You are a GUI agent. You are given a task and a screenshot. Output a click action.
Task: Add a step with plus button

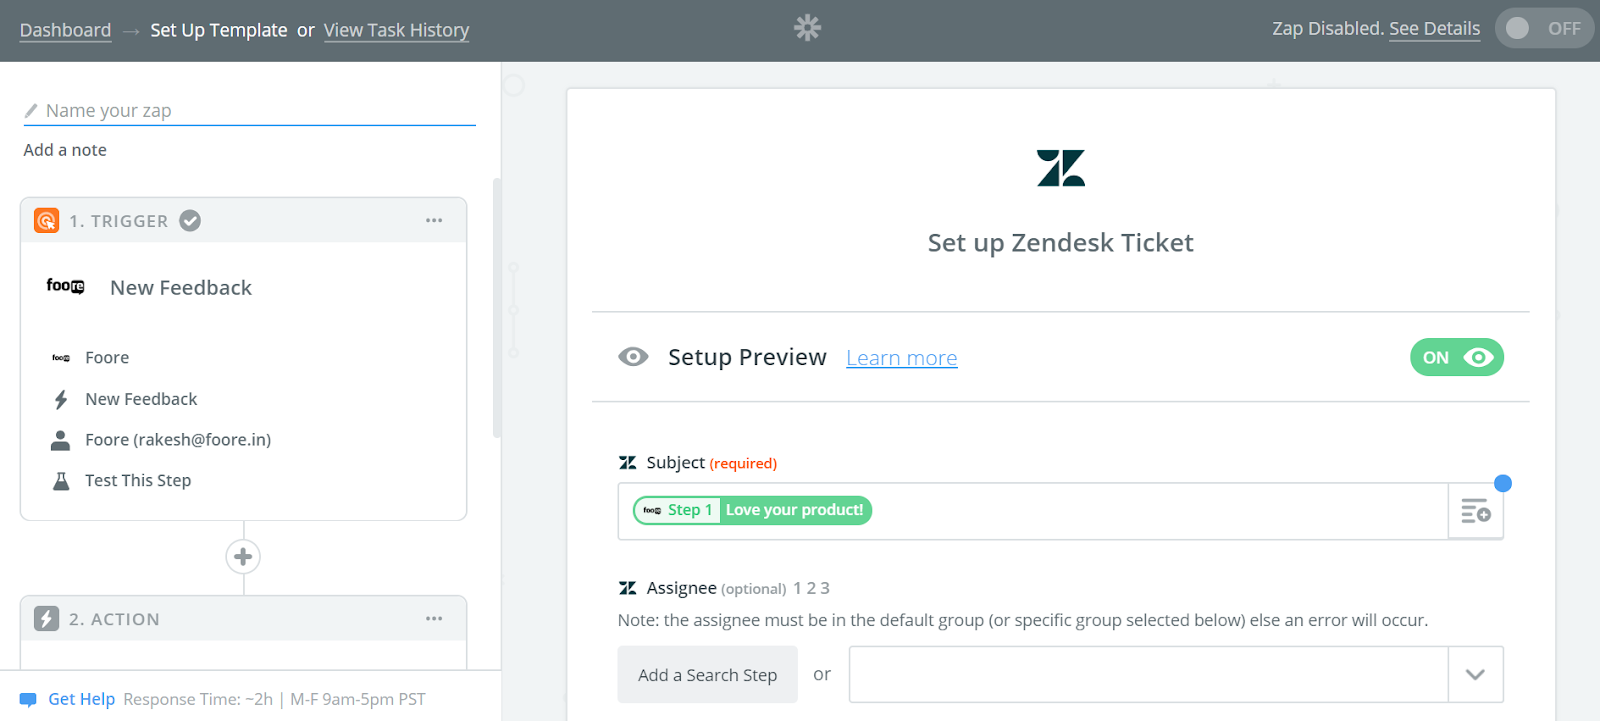coord(243,557)
